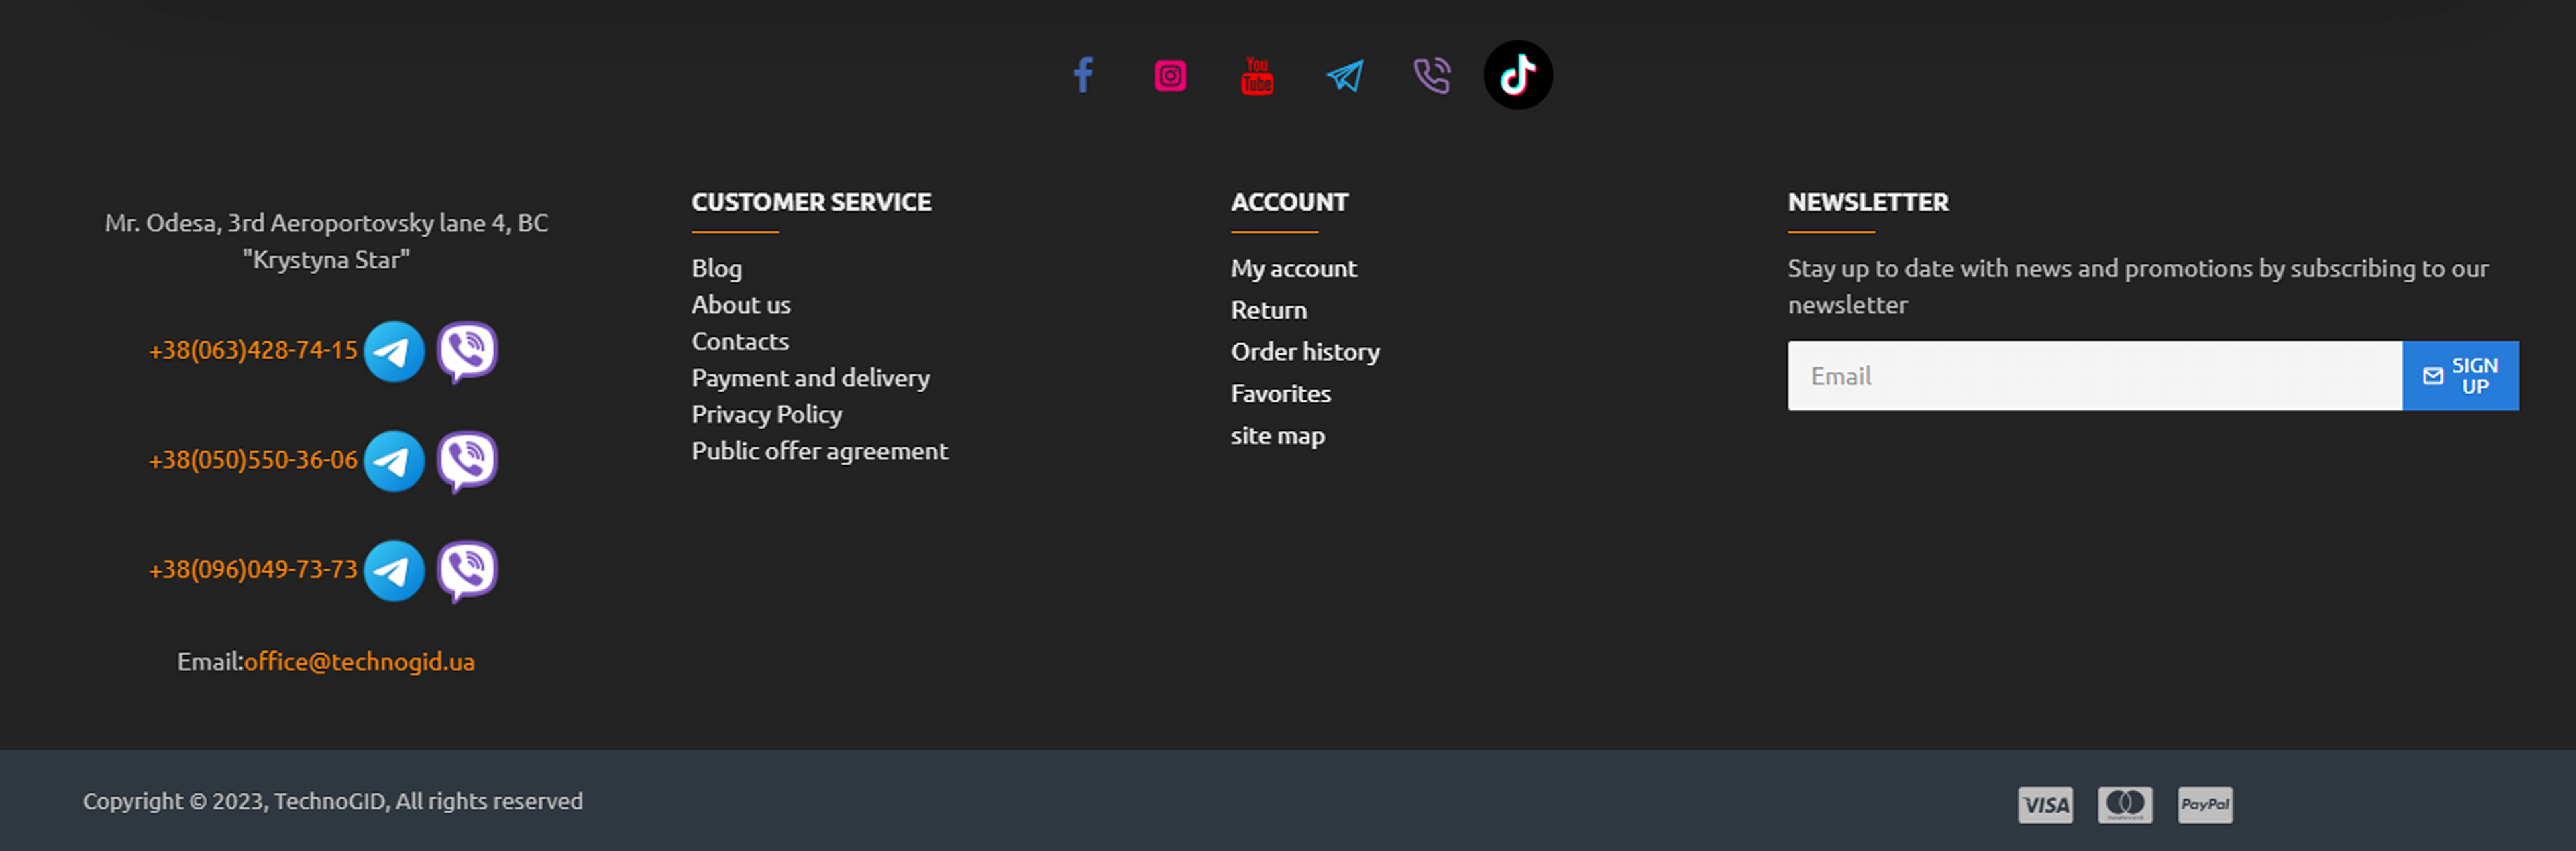This screenshot has height=851, width=2576.
Task: Call phone number +38(050)550-36-06
Action: tap(253, 460)
